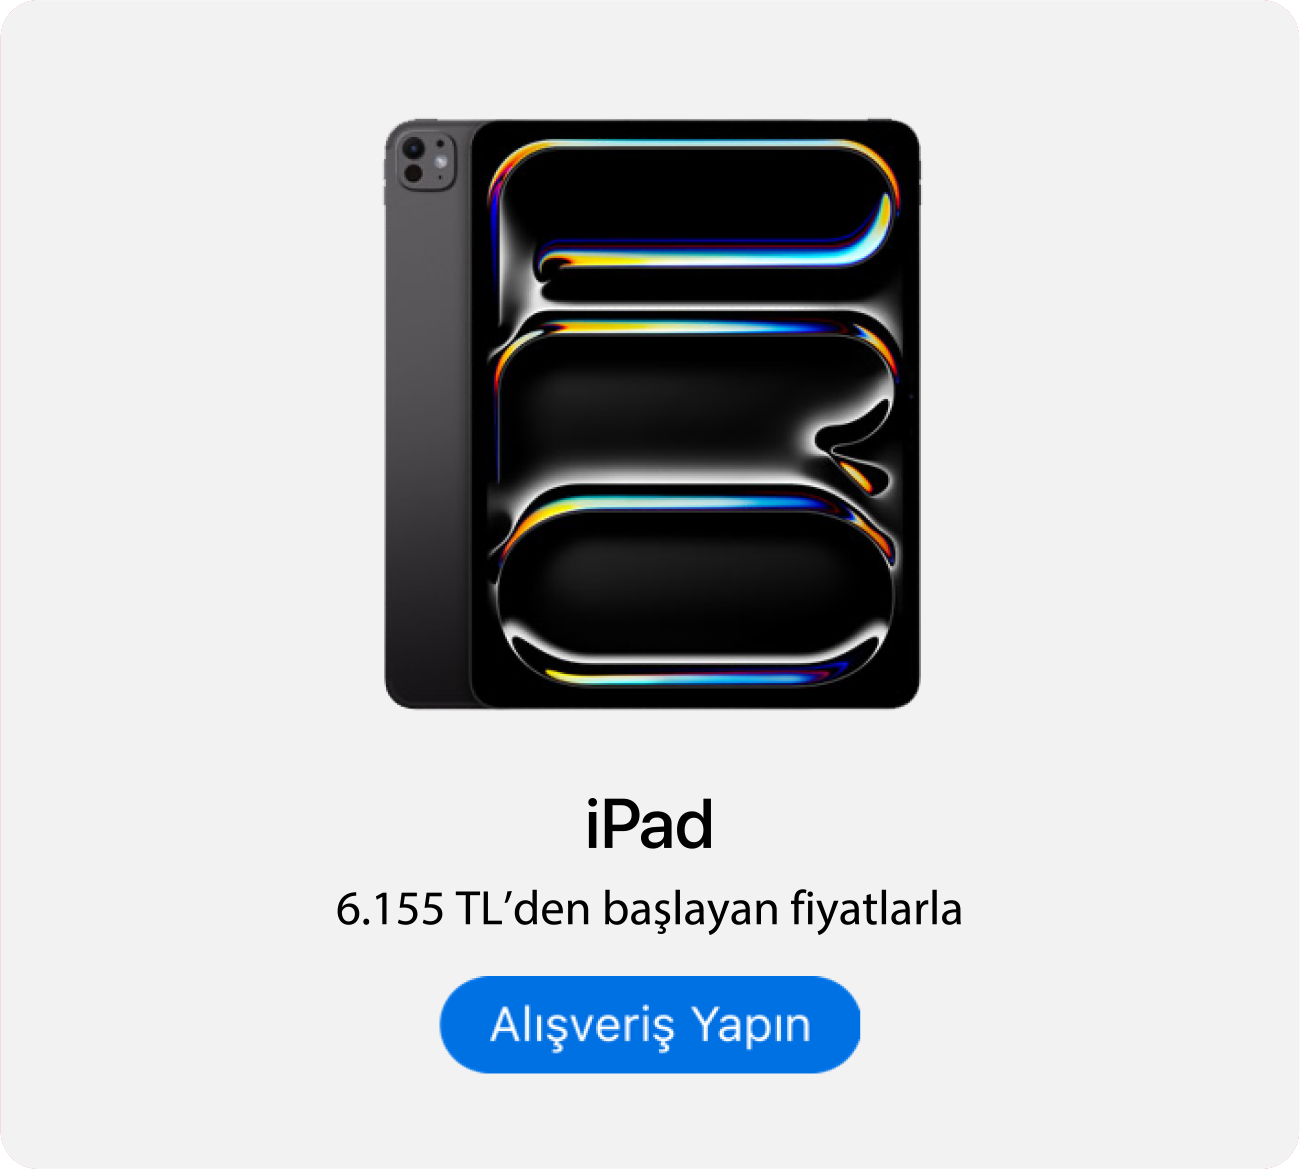
Task: Click the "TL'den" currency text
Action: 517,908
